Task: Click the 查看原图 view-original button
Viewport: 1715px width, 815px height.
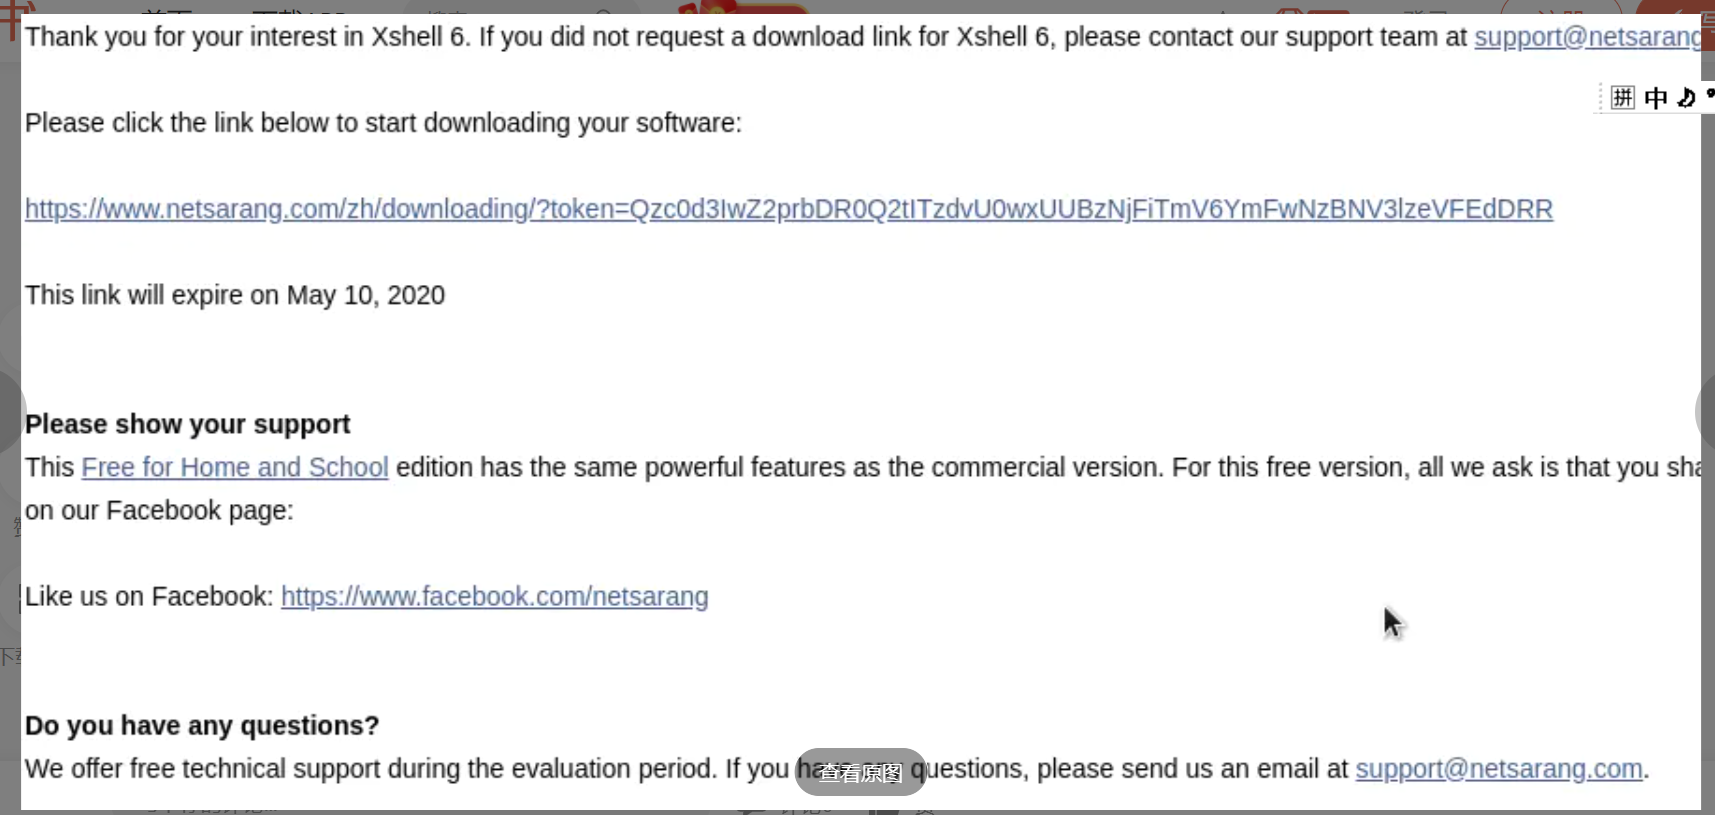Action: (x=861, y=772)
